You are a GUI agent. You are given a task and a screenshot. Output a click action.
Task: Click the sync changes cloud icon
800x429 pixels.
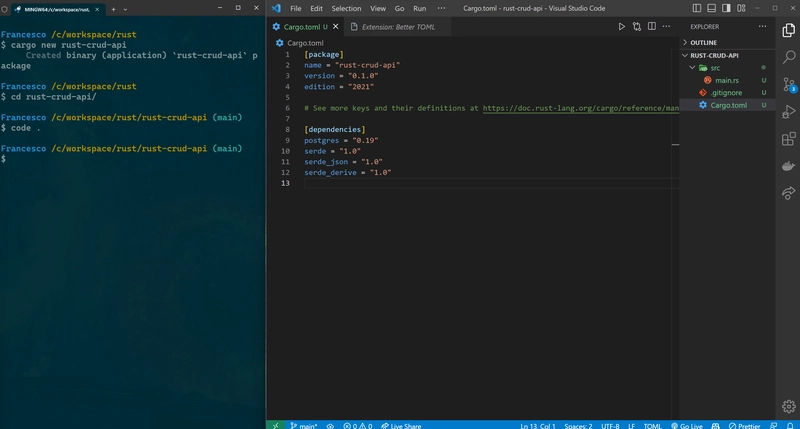click(330, 426)
